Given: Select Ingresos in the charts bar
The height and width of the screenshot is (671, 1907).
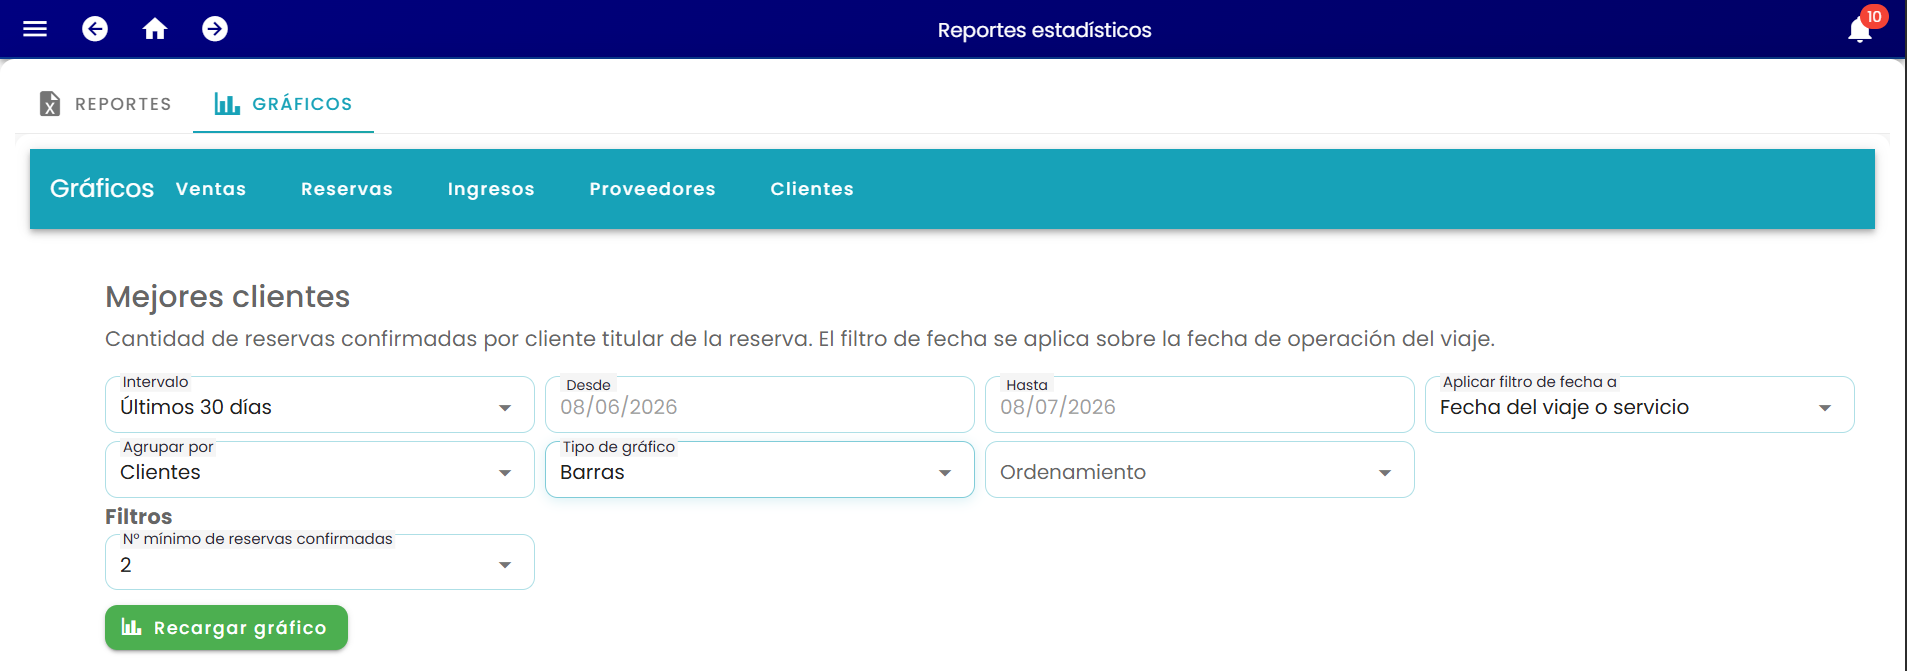Looking at the screenshot, I should tap(491, 189).
